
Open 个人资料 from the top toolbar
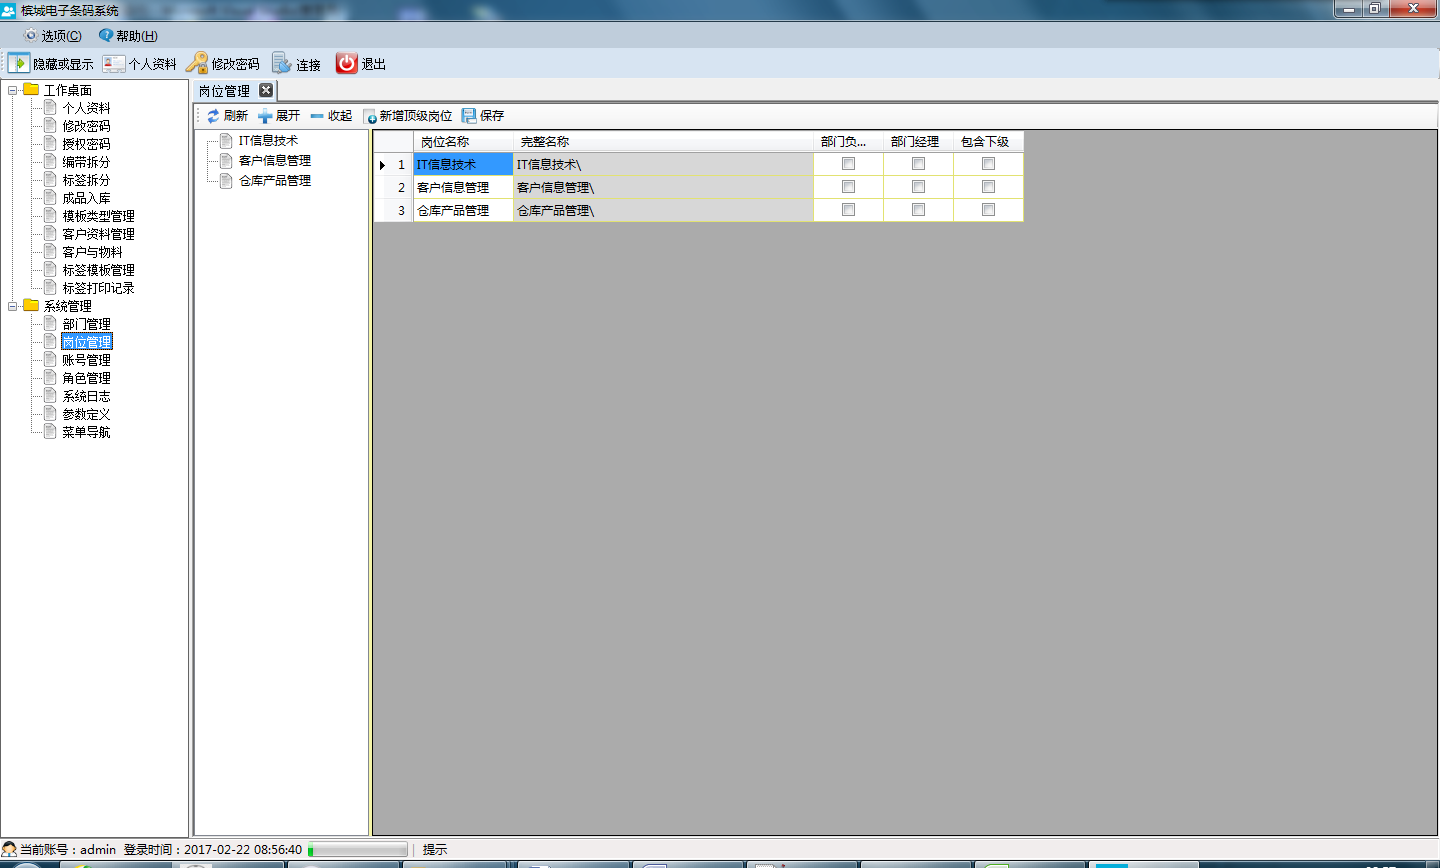click(114, 63)
